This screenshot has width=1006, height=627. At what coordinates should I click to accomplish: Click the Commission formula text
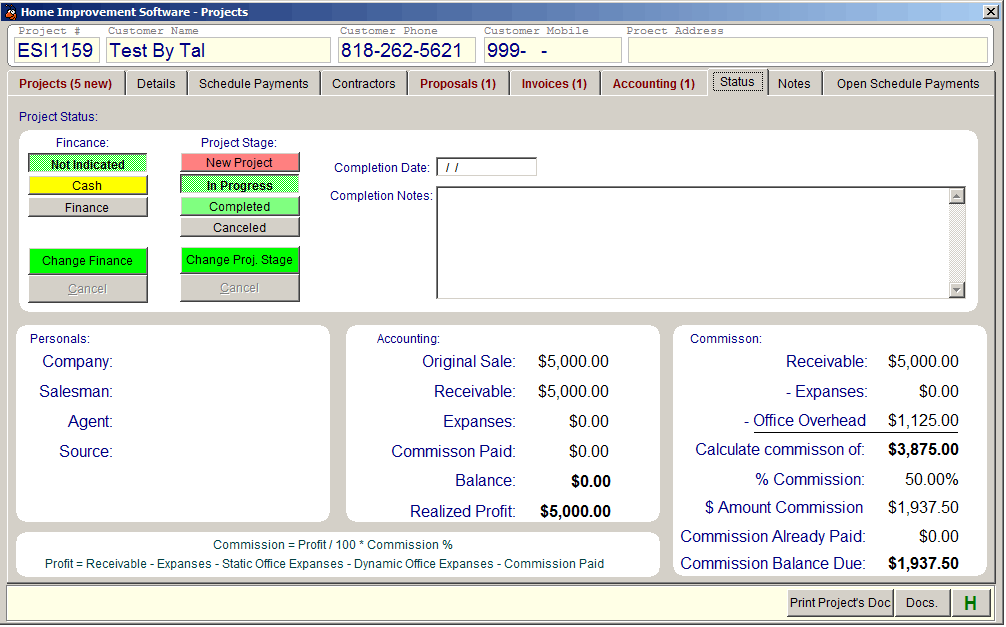coord(333,544)
